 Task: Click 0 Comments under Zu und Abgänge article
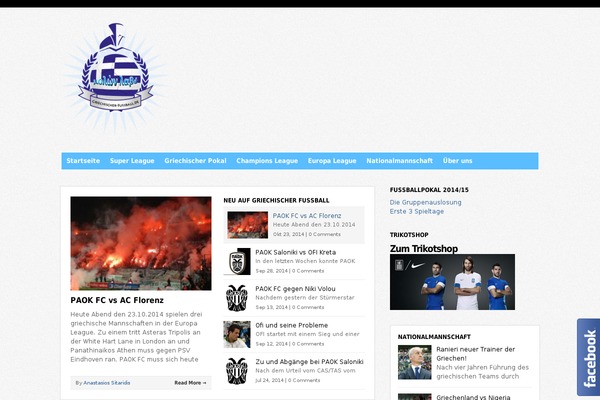[304, 380]
